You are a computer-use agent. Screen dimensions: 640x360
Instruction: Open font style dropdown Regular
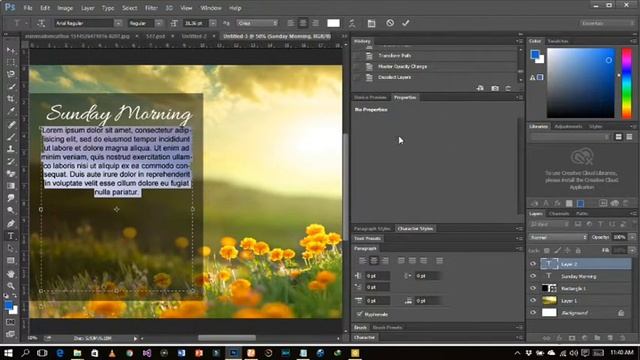point(159,23)
